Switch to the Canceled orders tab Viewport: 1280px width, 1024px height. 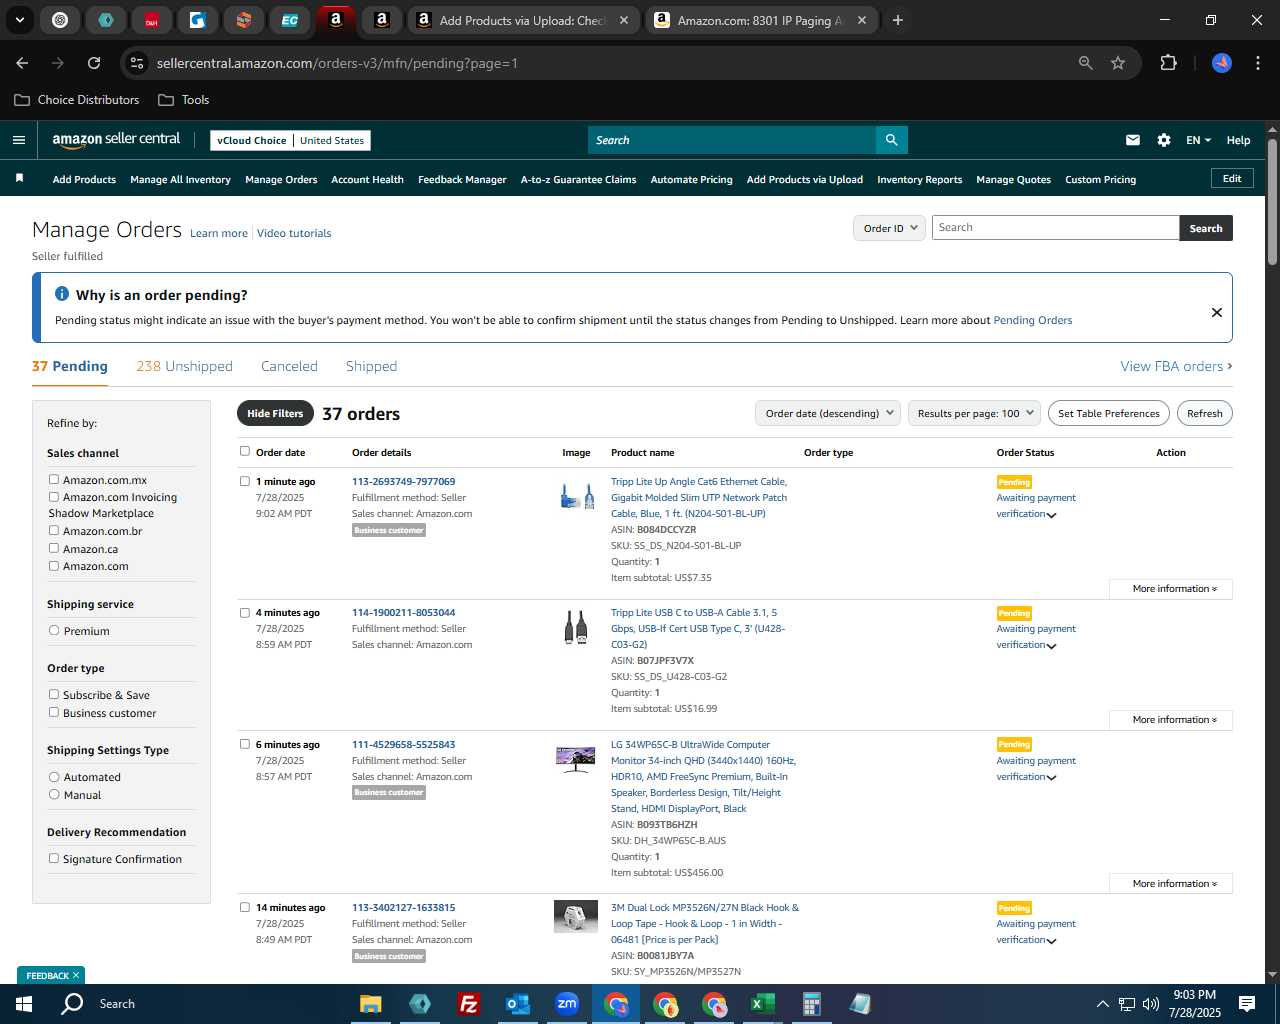(x=289, y=366)
